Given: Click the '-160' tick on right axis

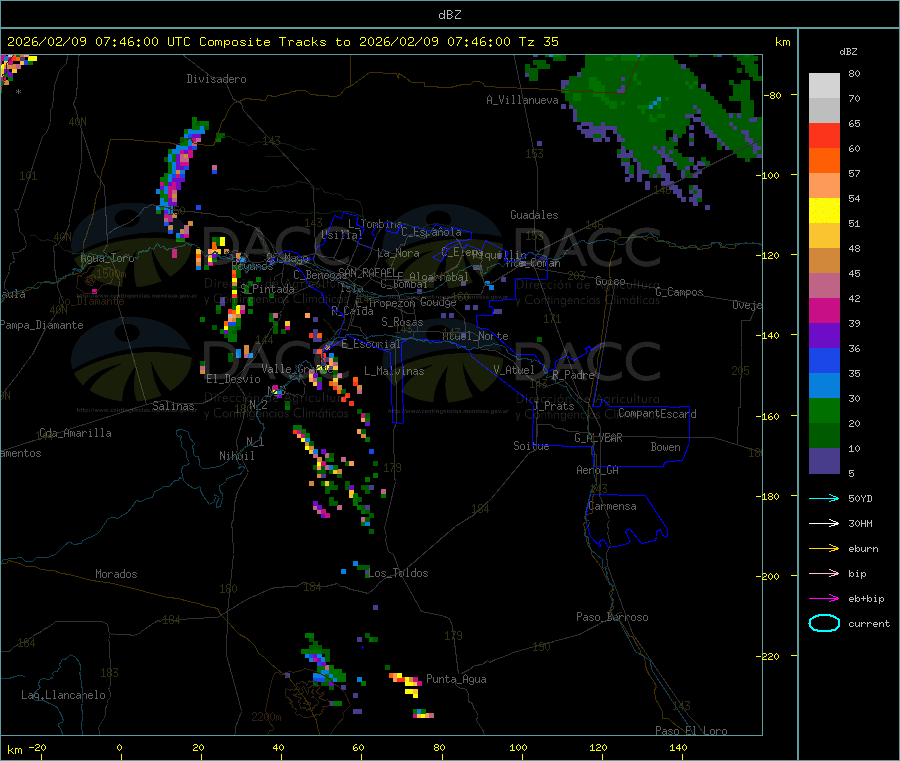Looking at the screenshot, I should 770,416.
